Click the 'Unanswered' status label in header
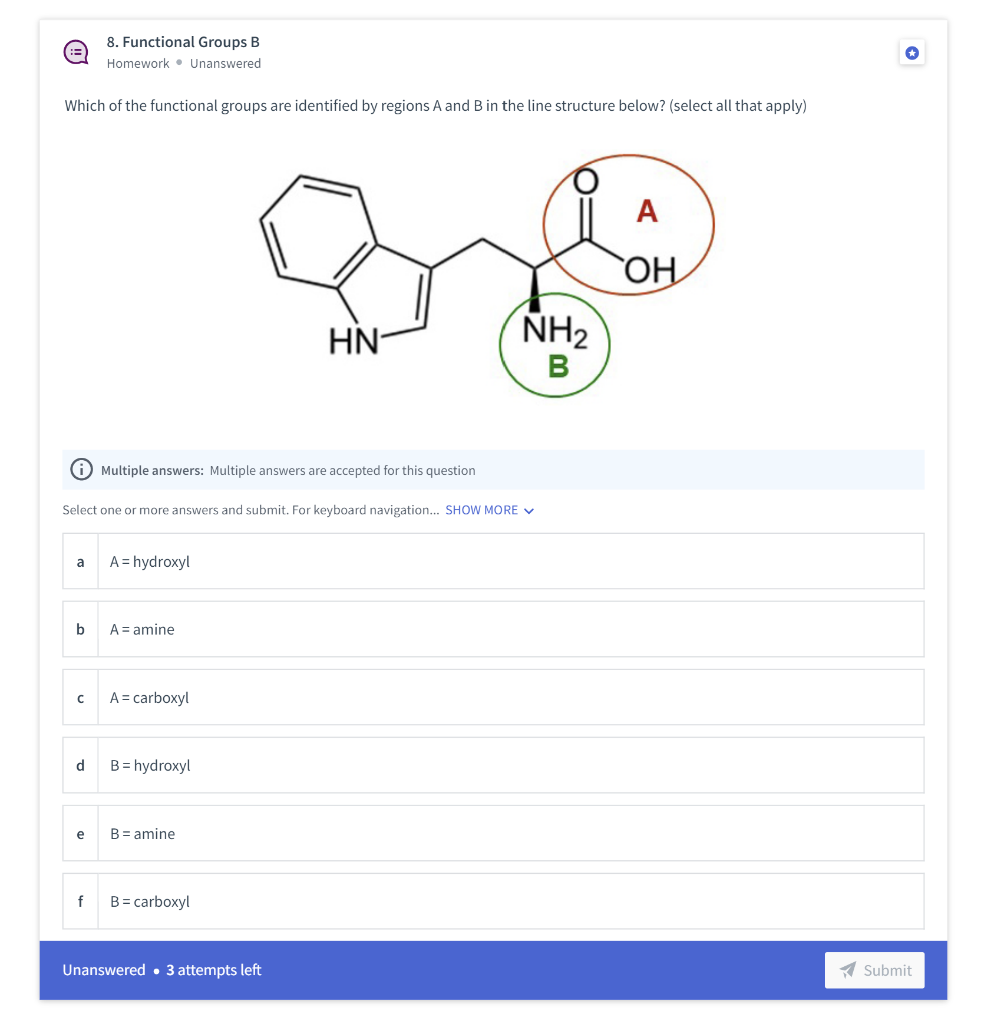1004x1024 pixels. click(225, 63)
